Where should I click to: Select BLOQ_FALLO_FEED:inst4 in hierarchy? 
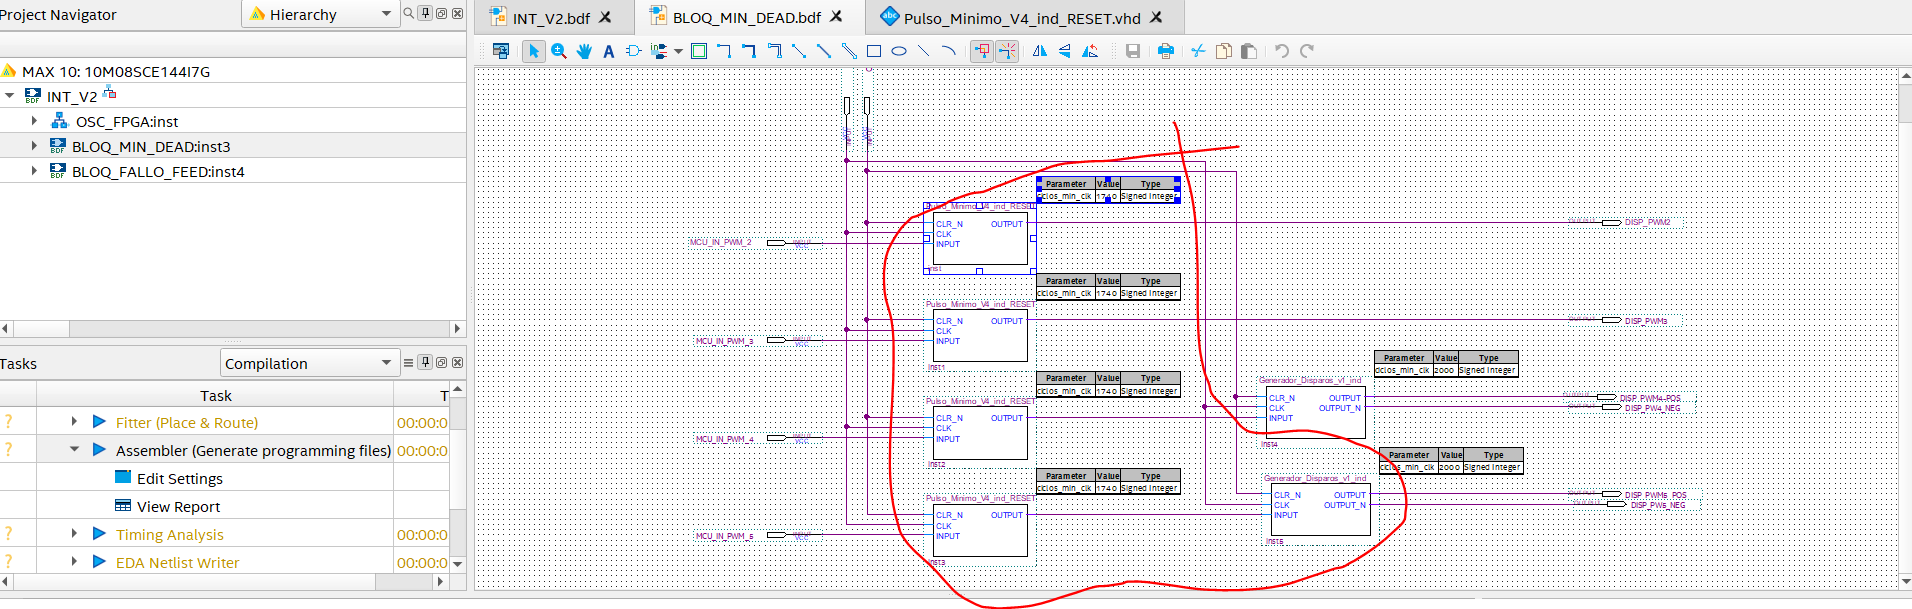click(x=158, y=172)
